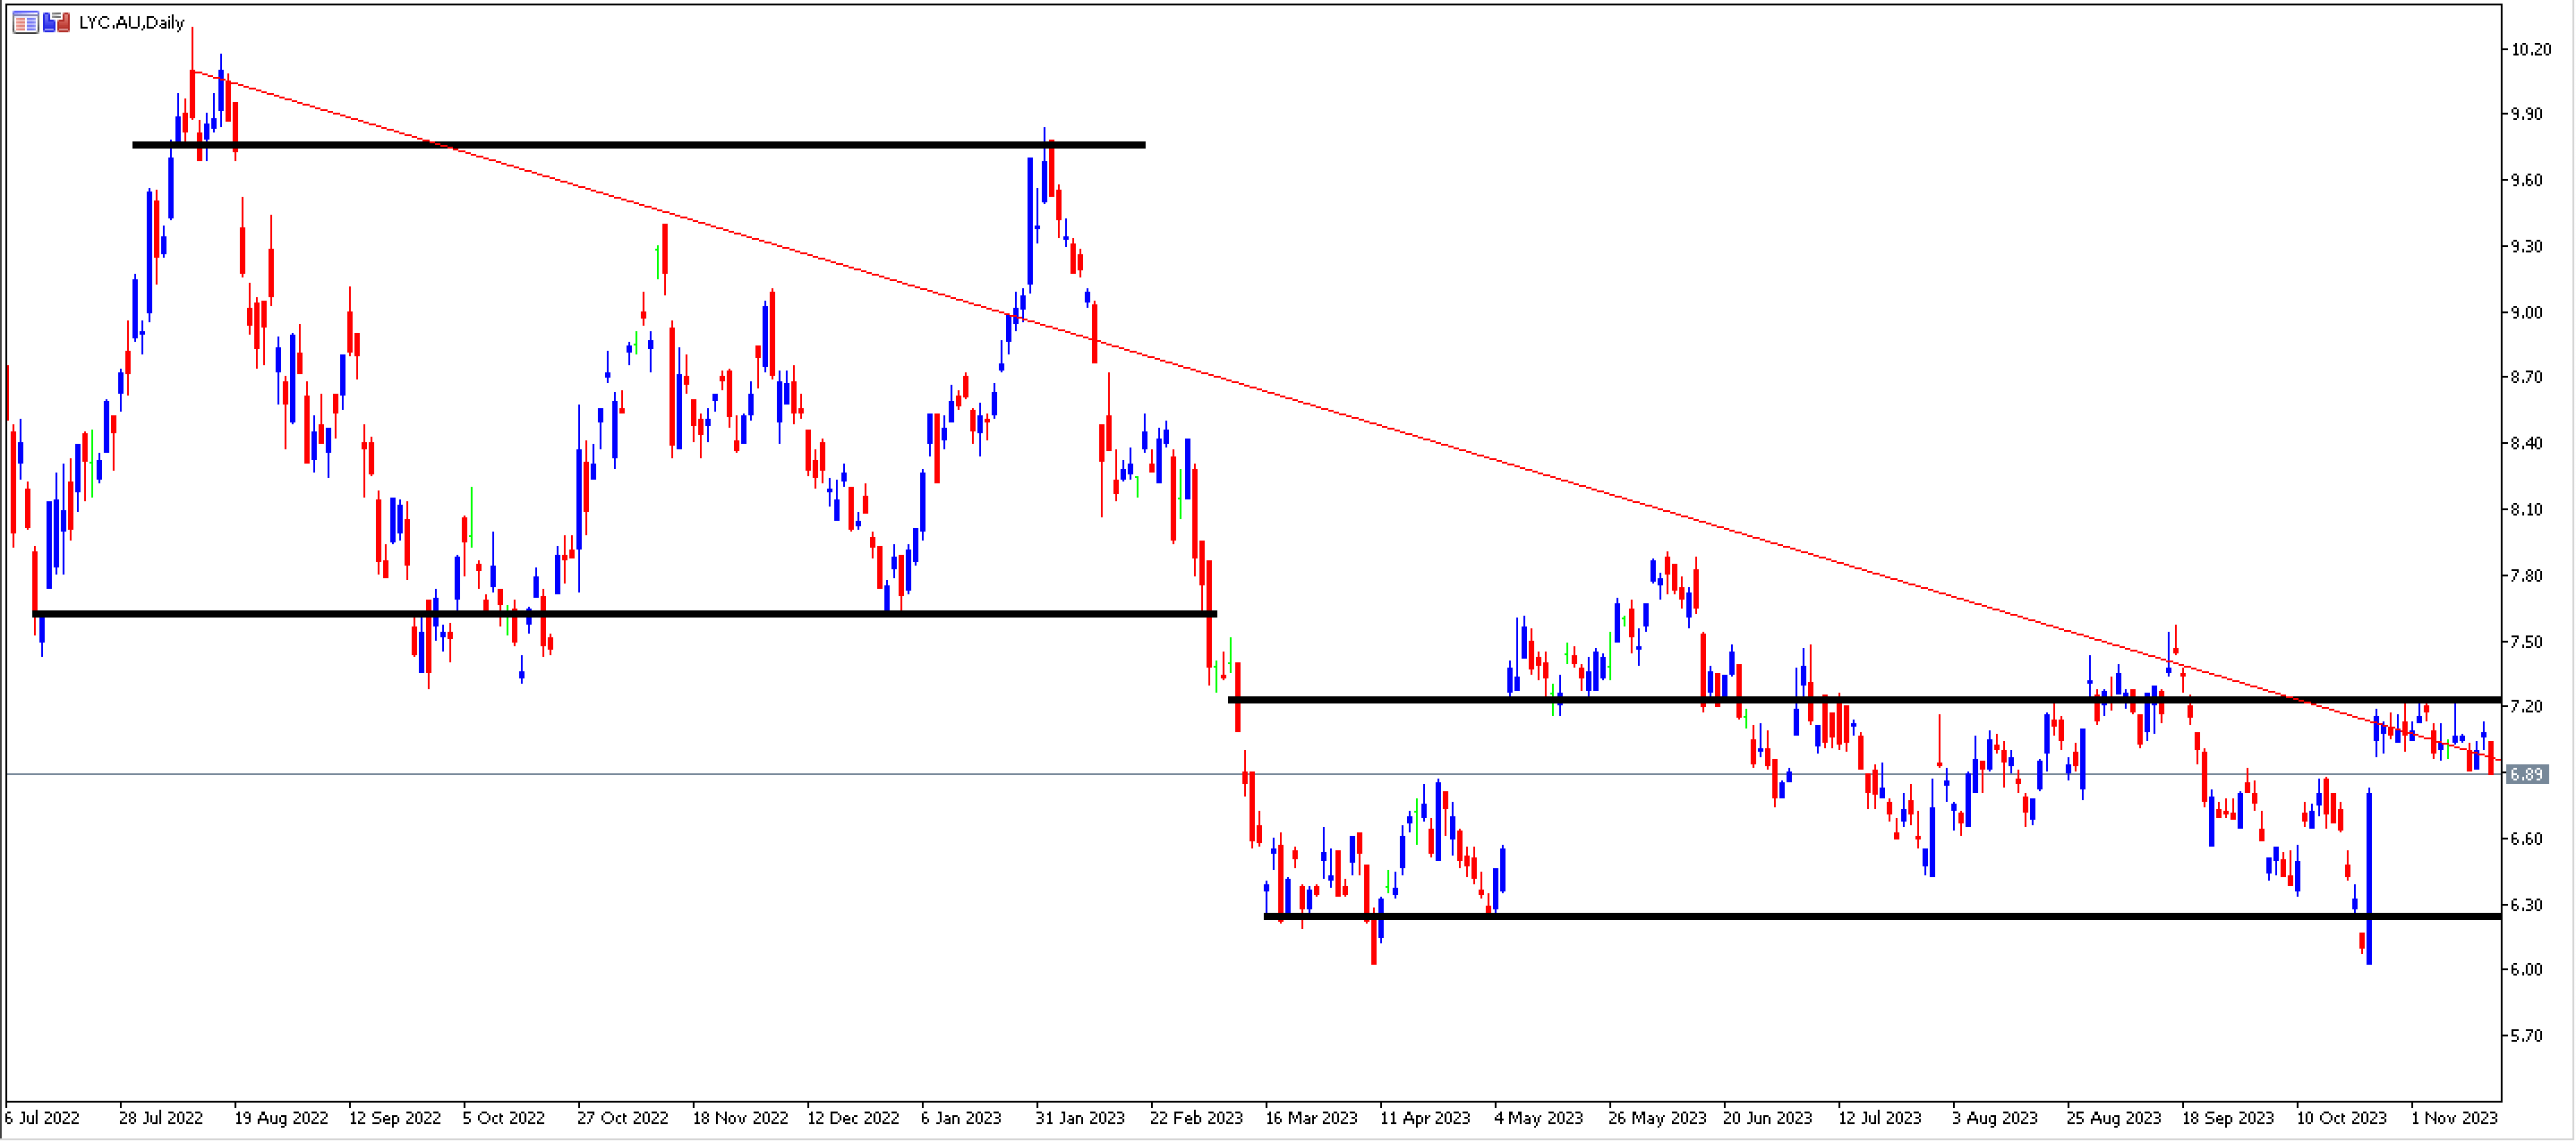Click the 8.10 price scale label
The width and height of the screenshot is (2576, 1142).
pyautogui.click(x=2526, y=509)
